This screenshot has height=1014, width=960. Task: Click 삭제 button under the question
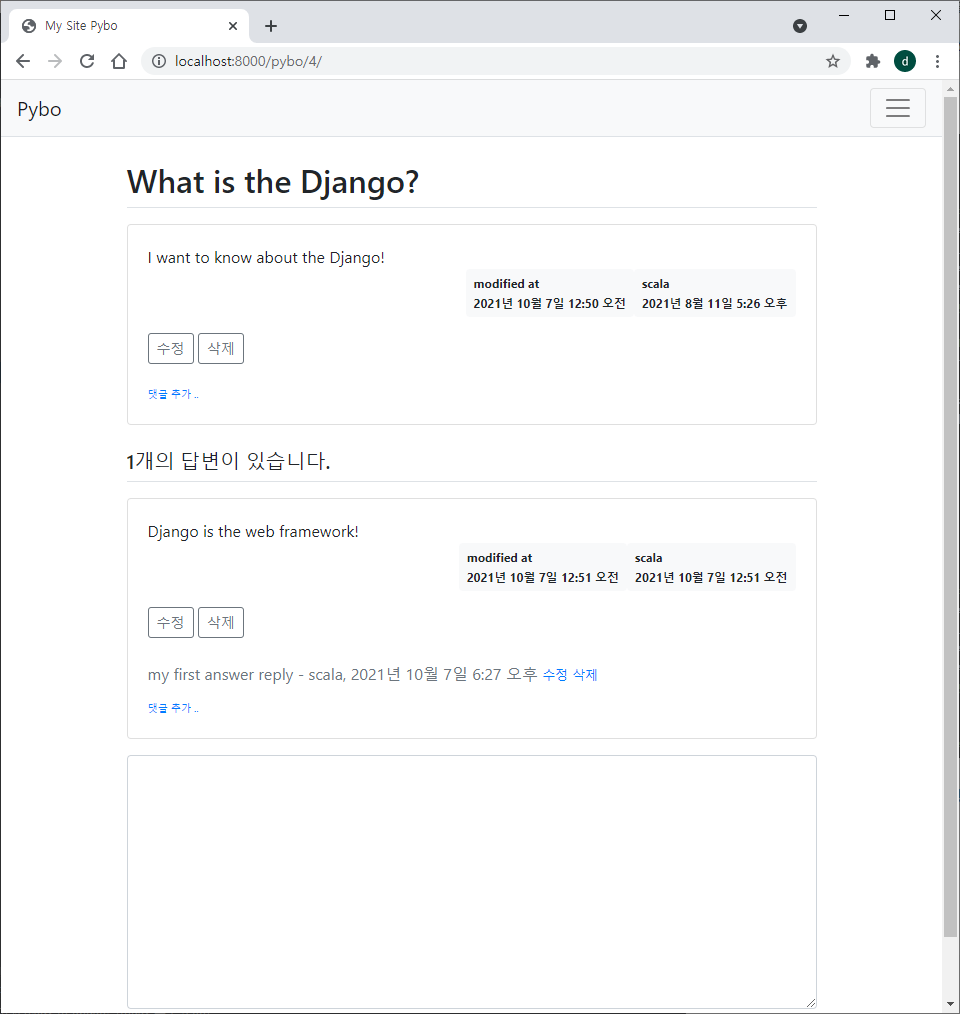click(x=221, y=349)
